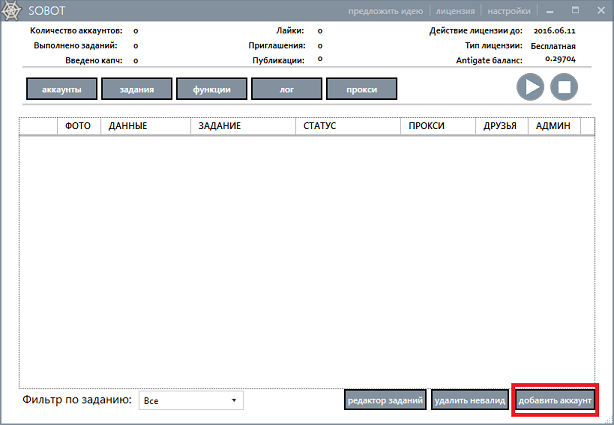Show the лог tab
This screenshot has width=614, height=425.
point(286,89)
